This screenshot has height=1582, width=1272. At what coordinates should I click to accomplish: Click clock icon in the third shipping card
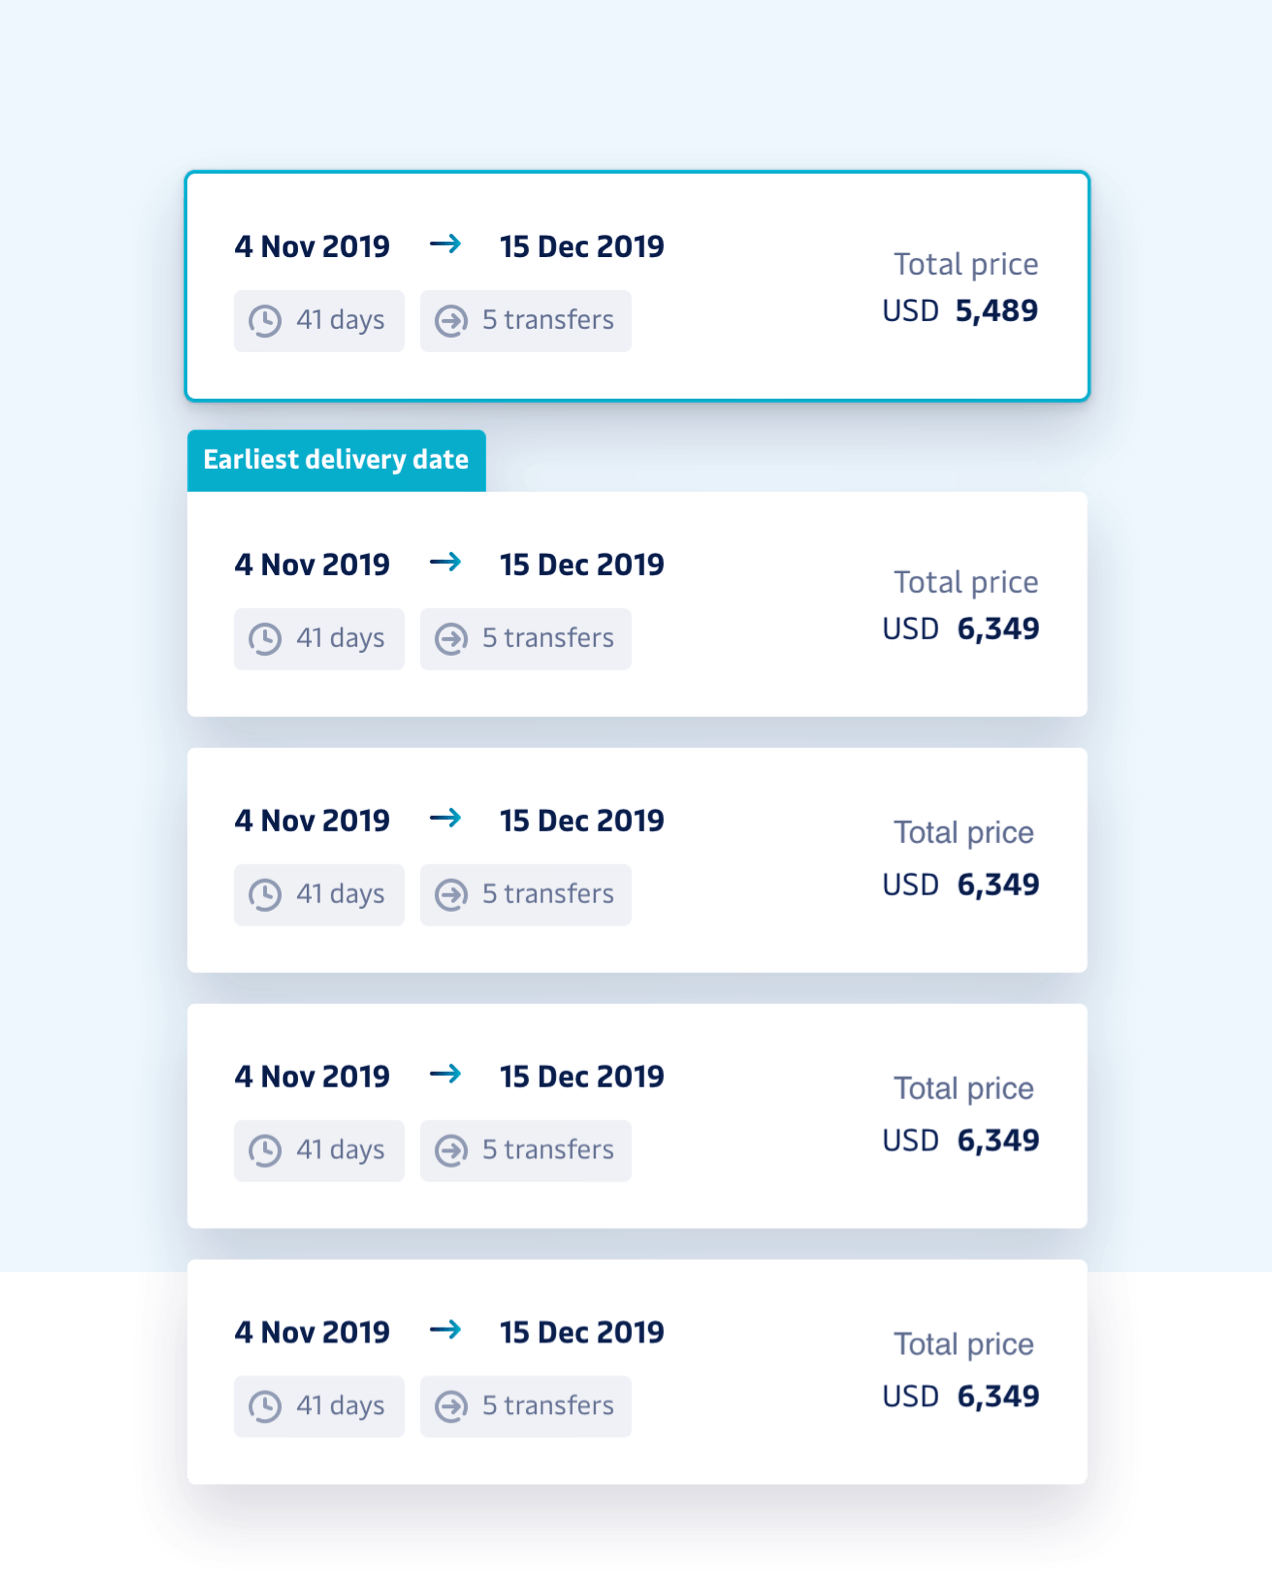(265, 895)
